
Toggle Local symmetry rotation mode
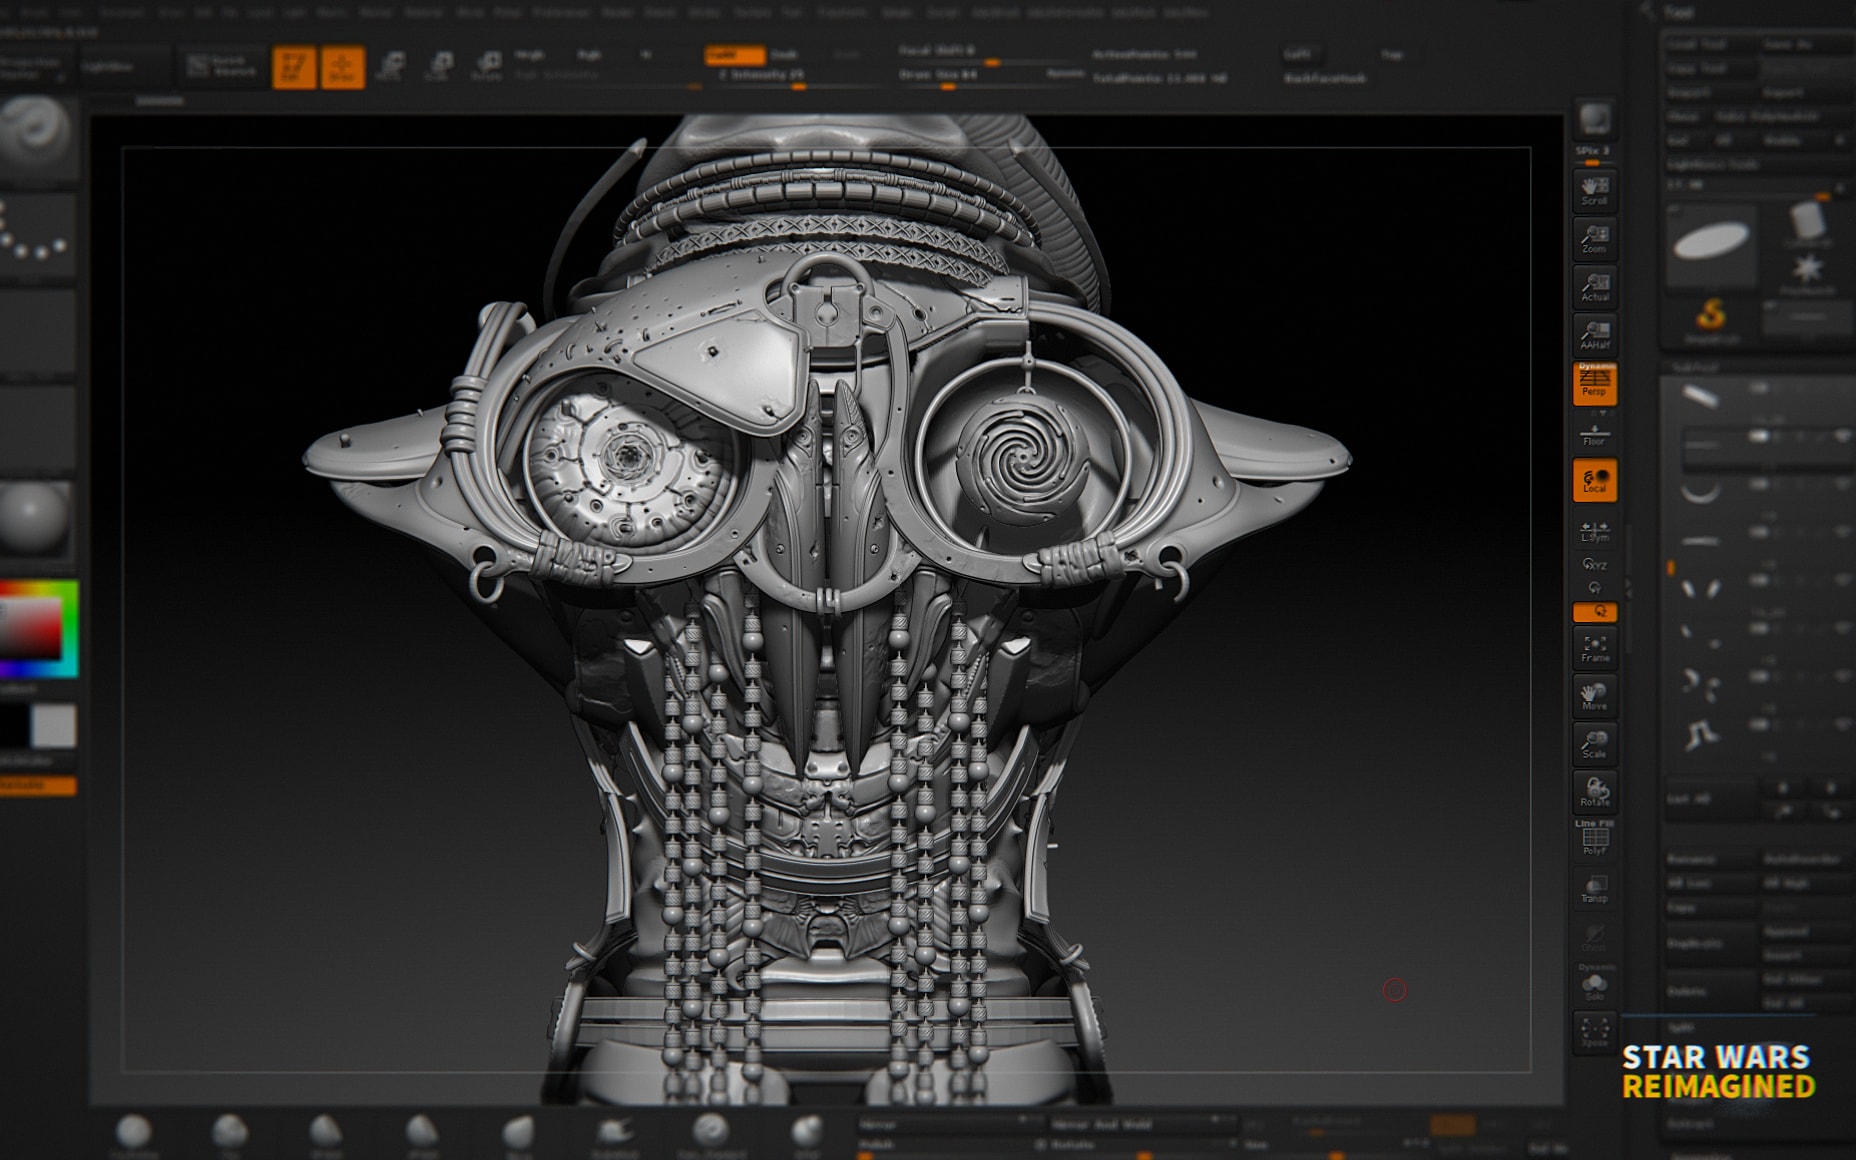click(x=1594, y=481)
